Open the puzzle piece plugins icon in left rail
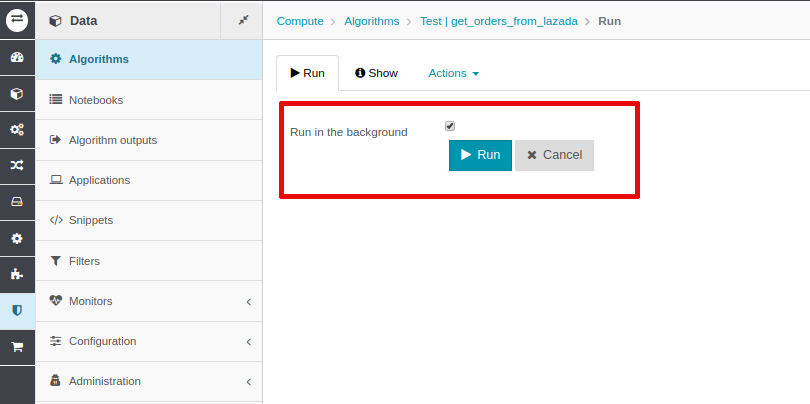 [x=17, y=274]
